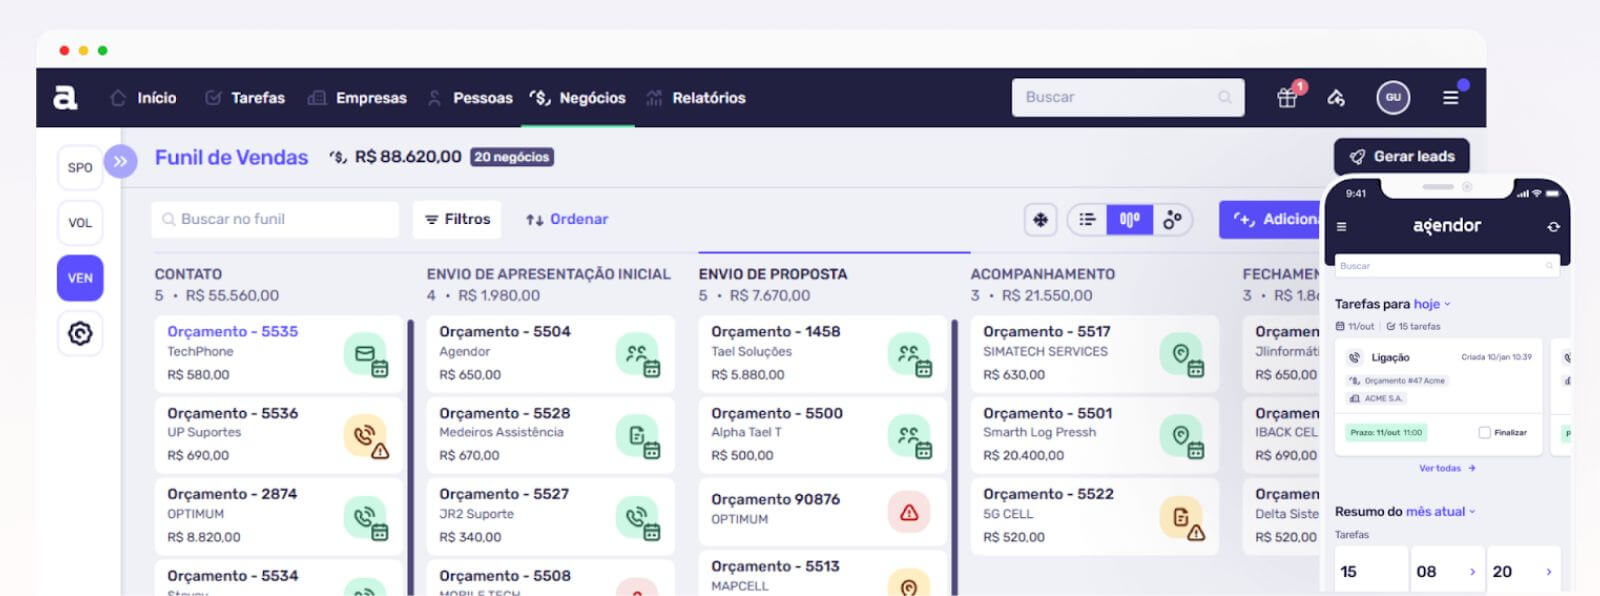Click meeting icon on Orçamento - 5500

click(x=910, y=436)
